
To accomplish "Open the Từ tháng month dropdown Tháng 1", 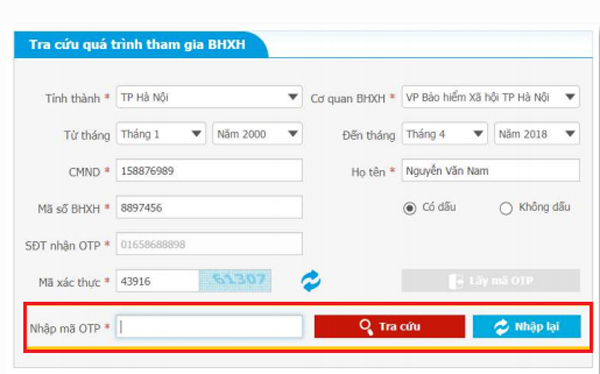I will point(161,134).
